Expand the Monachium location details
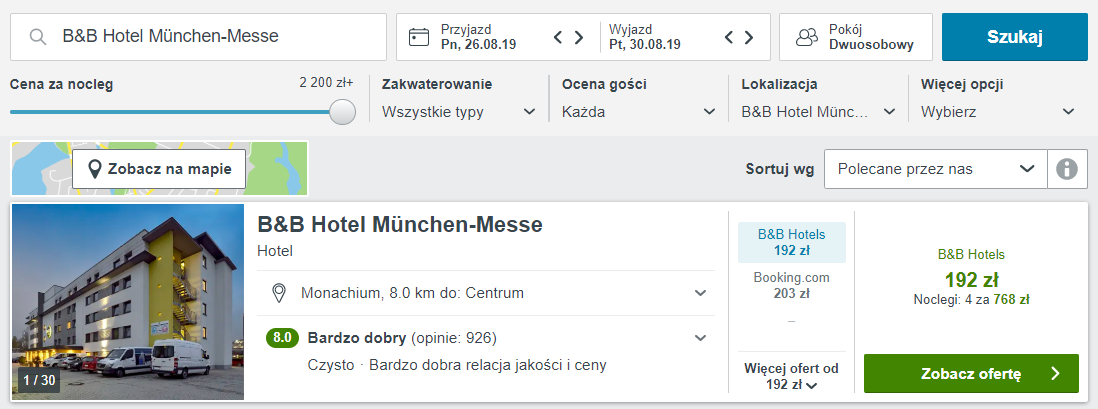The image size is (1098, 409). (x=700, y=293)
